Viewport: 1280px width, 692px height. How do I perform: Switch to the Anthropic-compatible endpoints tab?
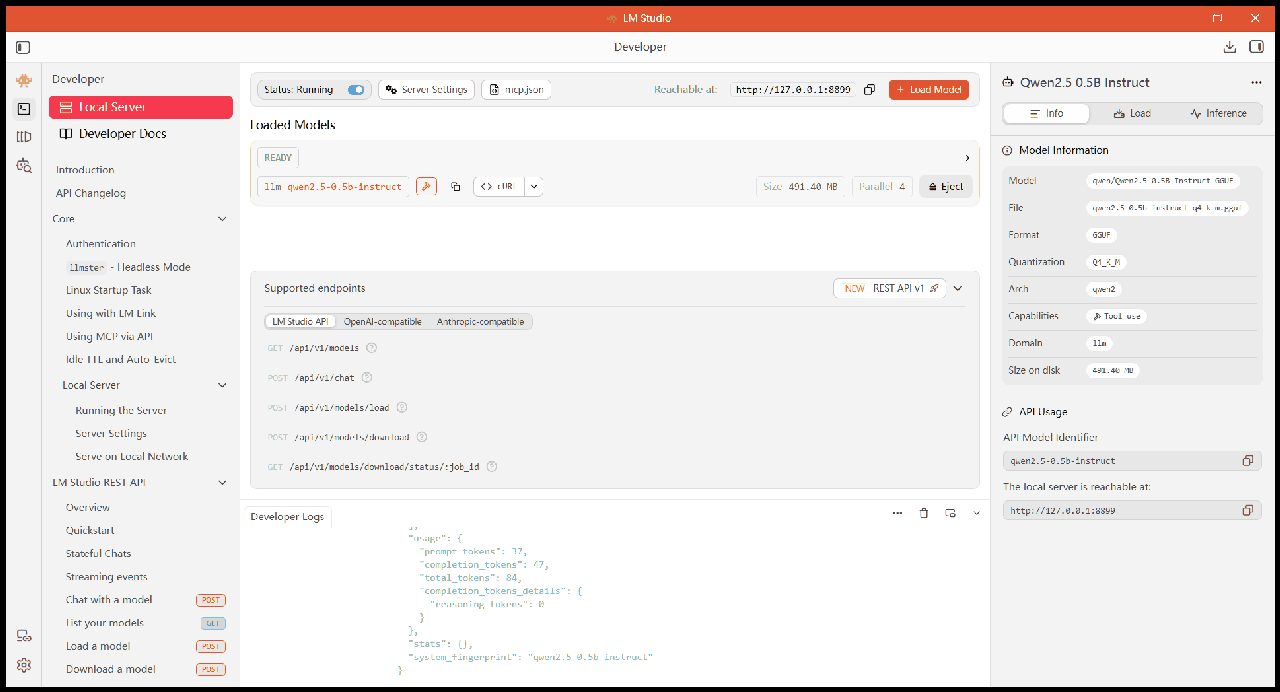point(480,322)
